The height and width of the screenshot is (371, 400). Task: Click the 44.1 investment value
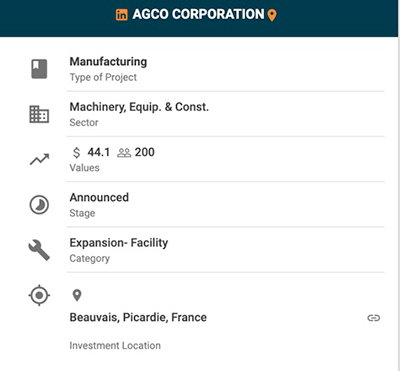pos(99,152)
